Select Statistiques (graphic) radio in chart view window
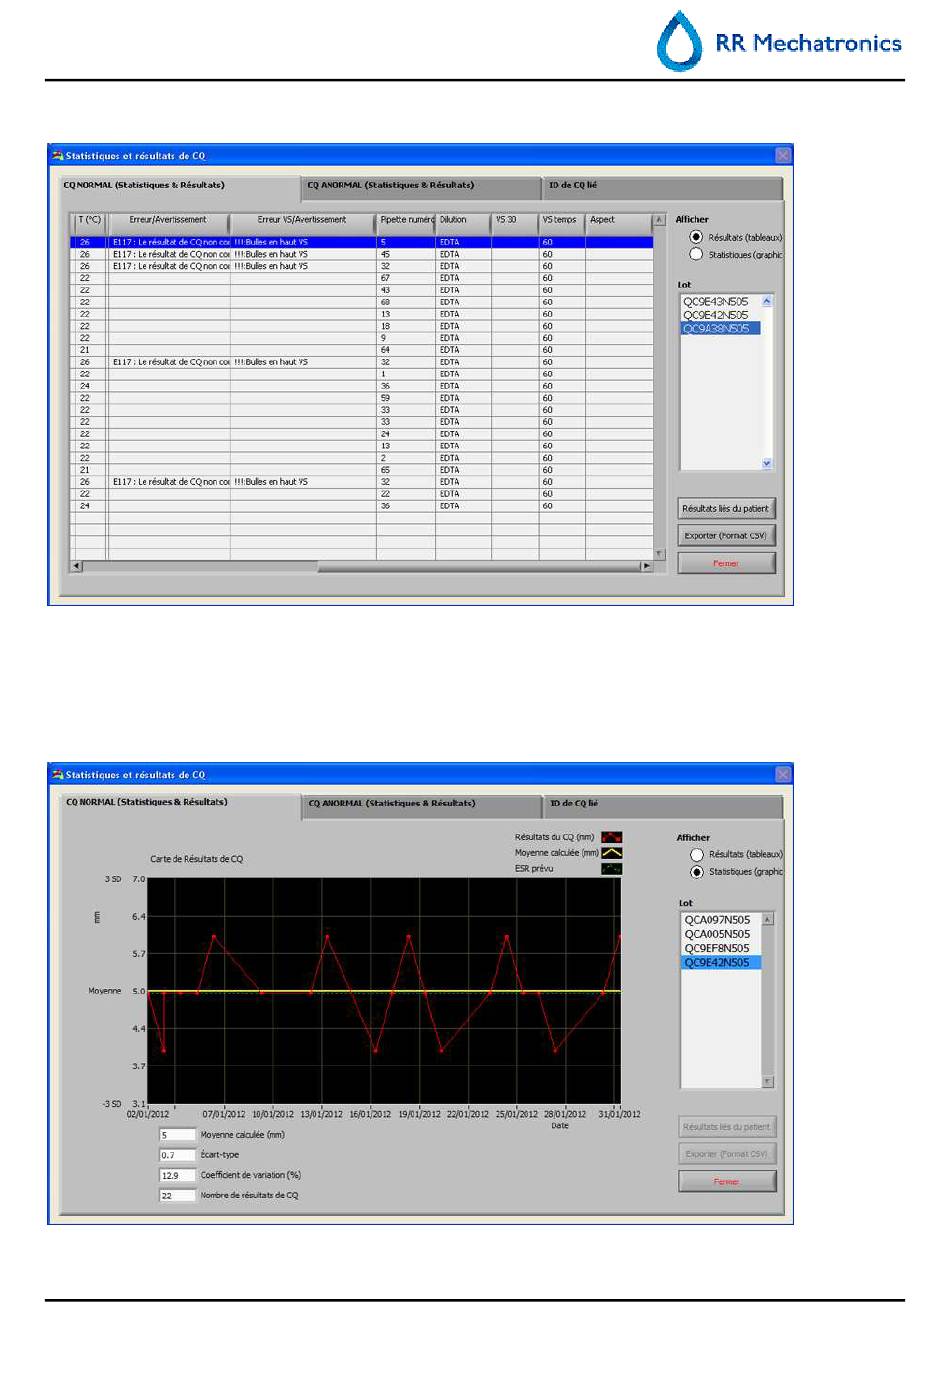 pyautogui.click(x=697, y=872)
